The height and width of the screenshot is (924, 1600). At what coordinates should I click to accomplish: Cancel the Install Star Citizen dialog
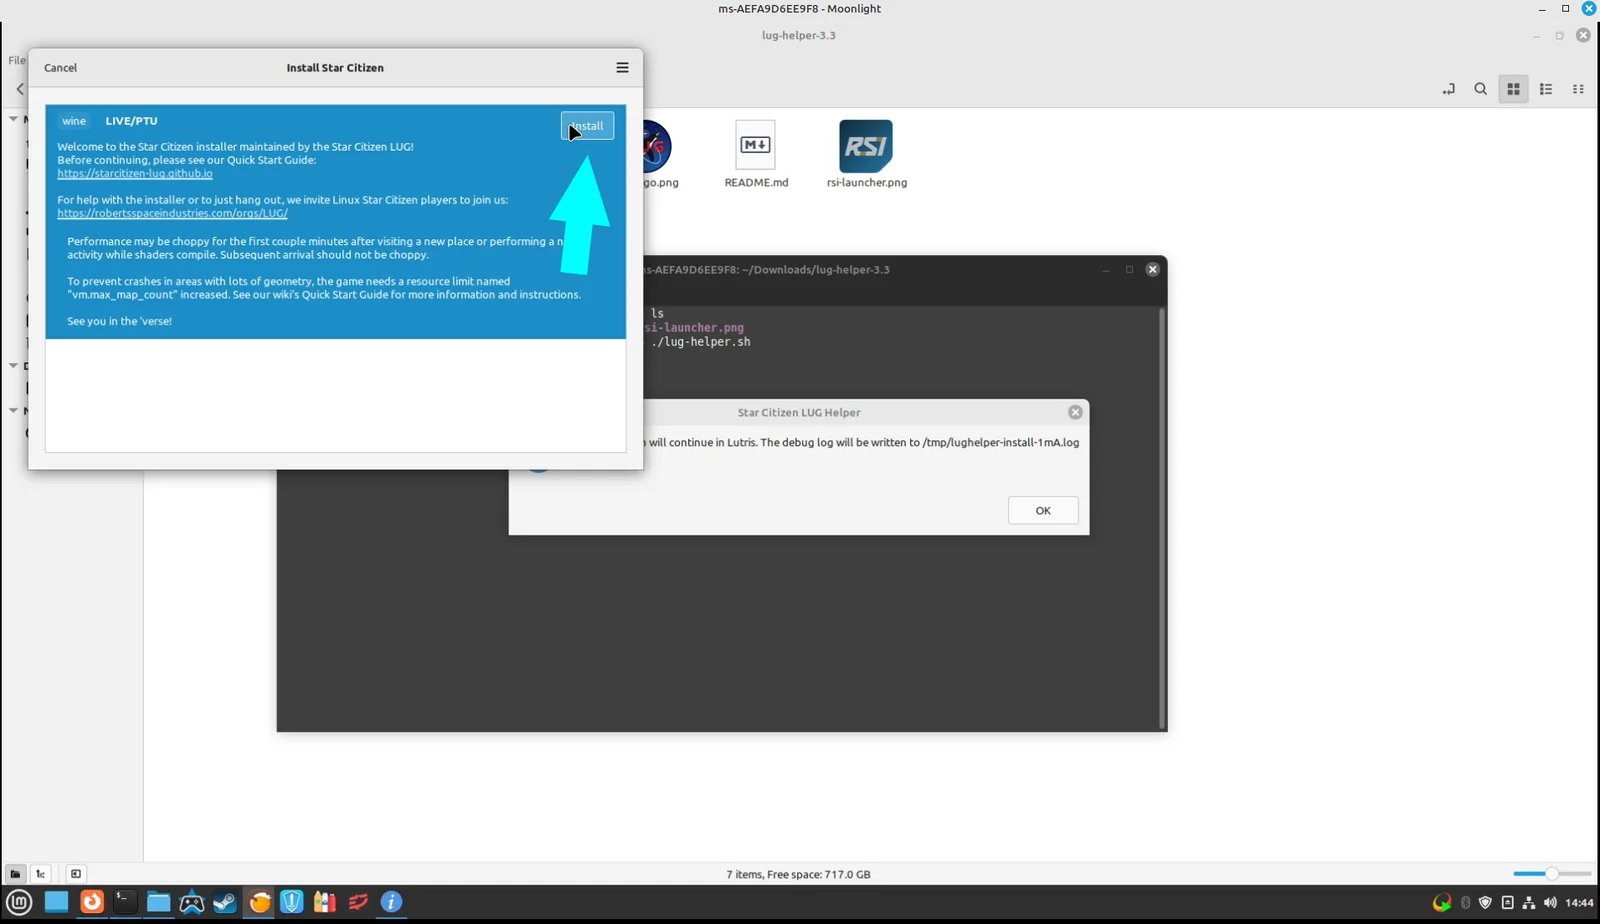[x=60, y=68]
